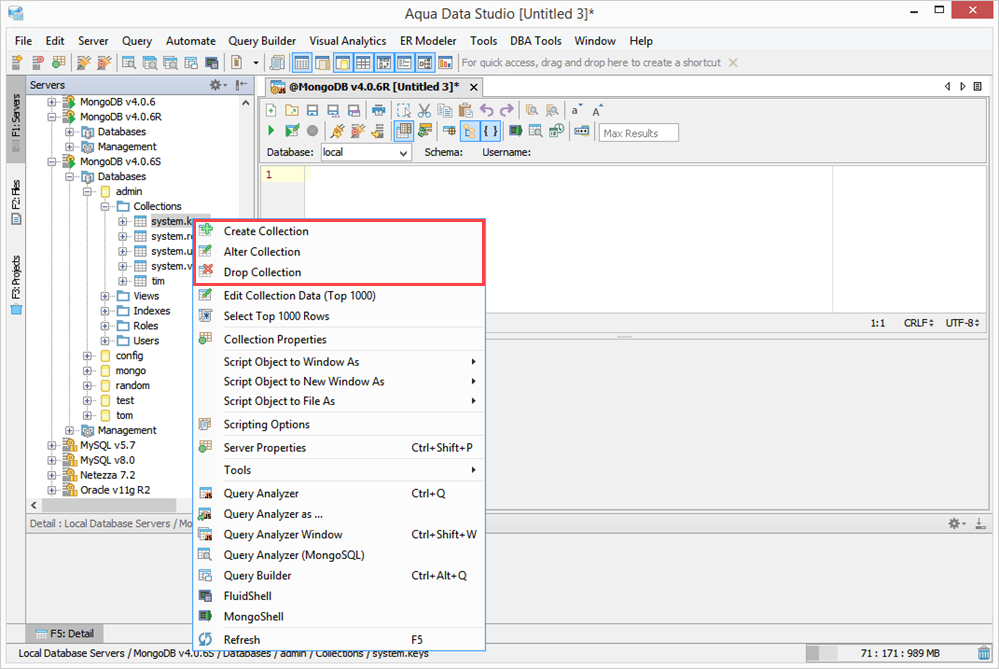Stop execution with the gray circle icon
The height and width of the screenshot is (669, 999).
(312, 131)
